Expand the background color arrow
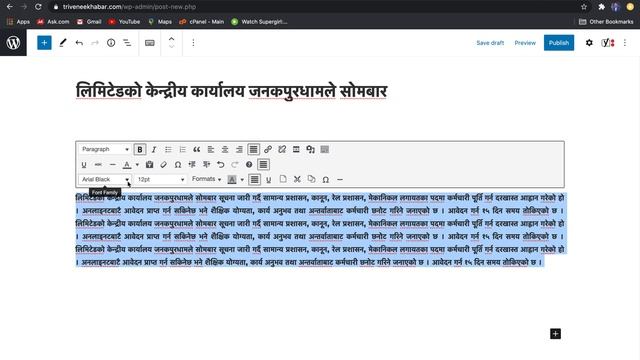 tap(242, 179)
